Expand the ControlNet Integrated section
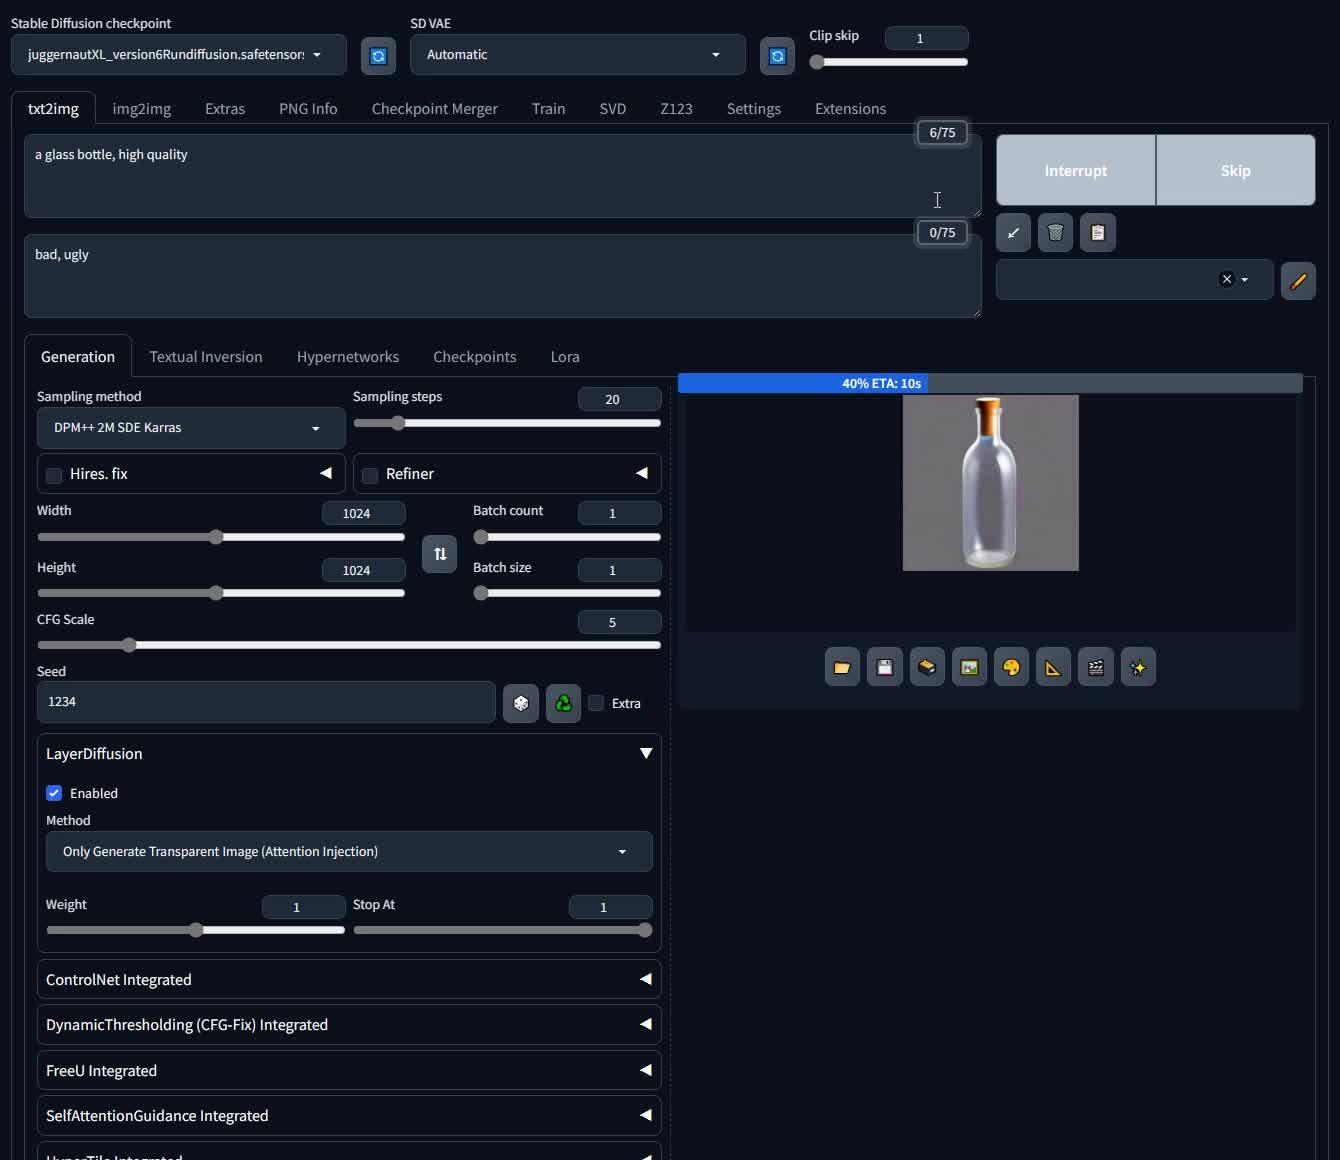 coord(348,980)
